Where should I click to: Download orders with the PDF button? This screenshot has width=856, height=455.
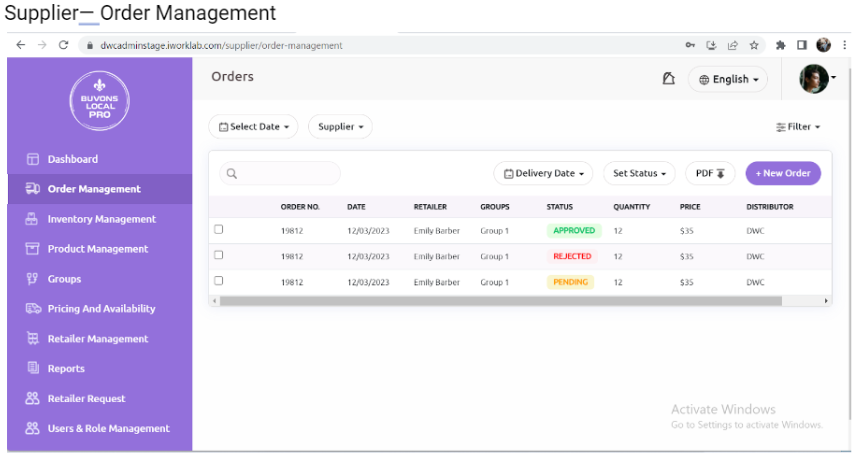click(709, 173)
